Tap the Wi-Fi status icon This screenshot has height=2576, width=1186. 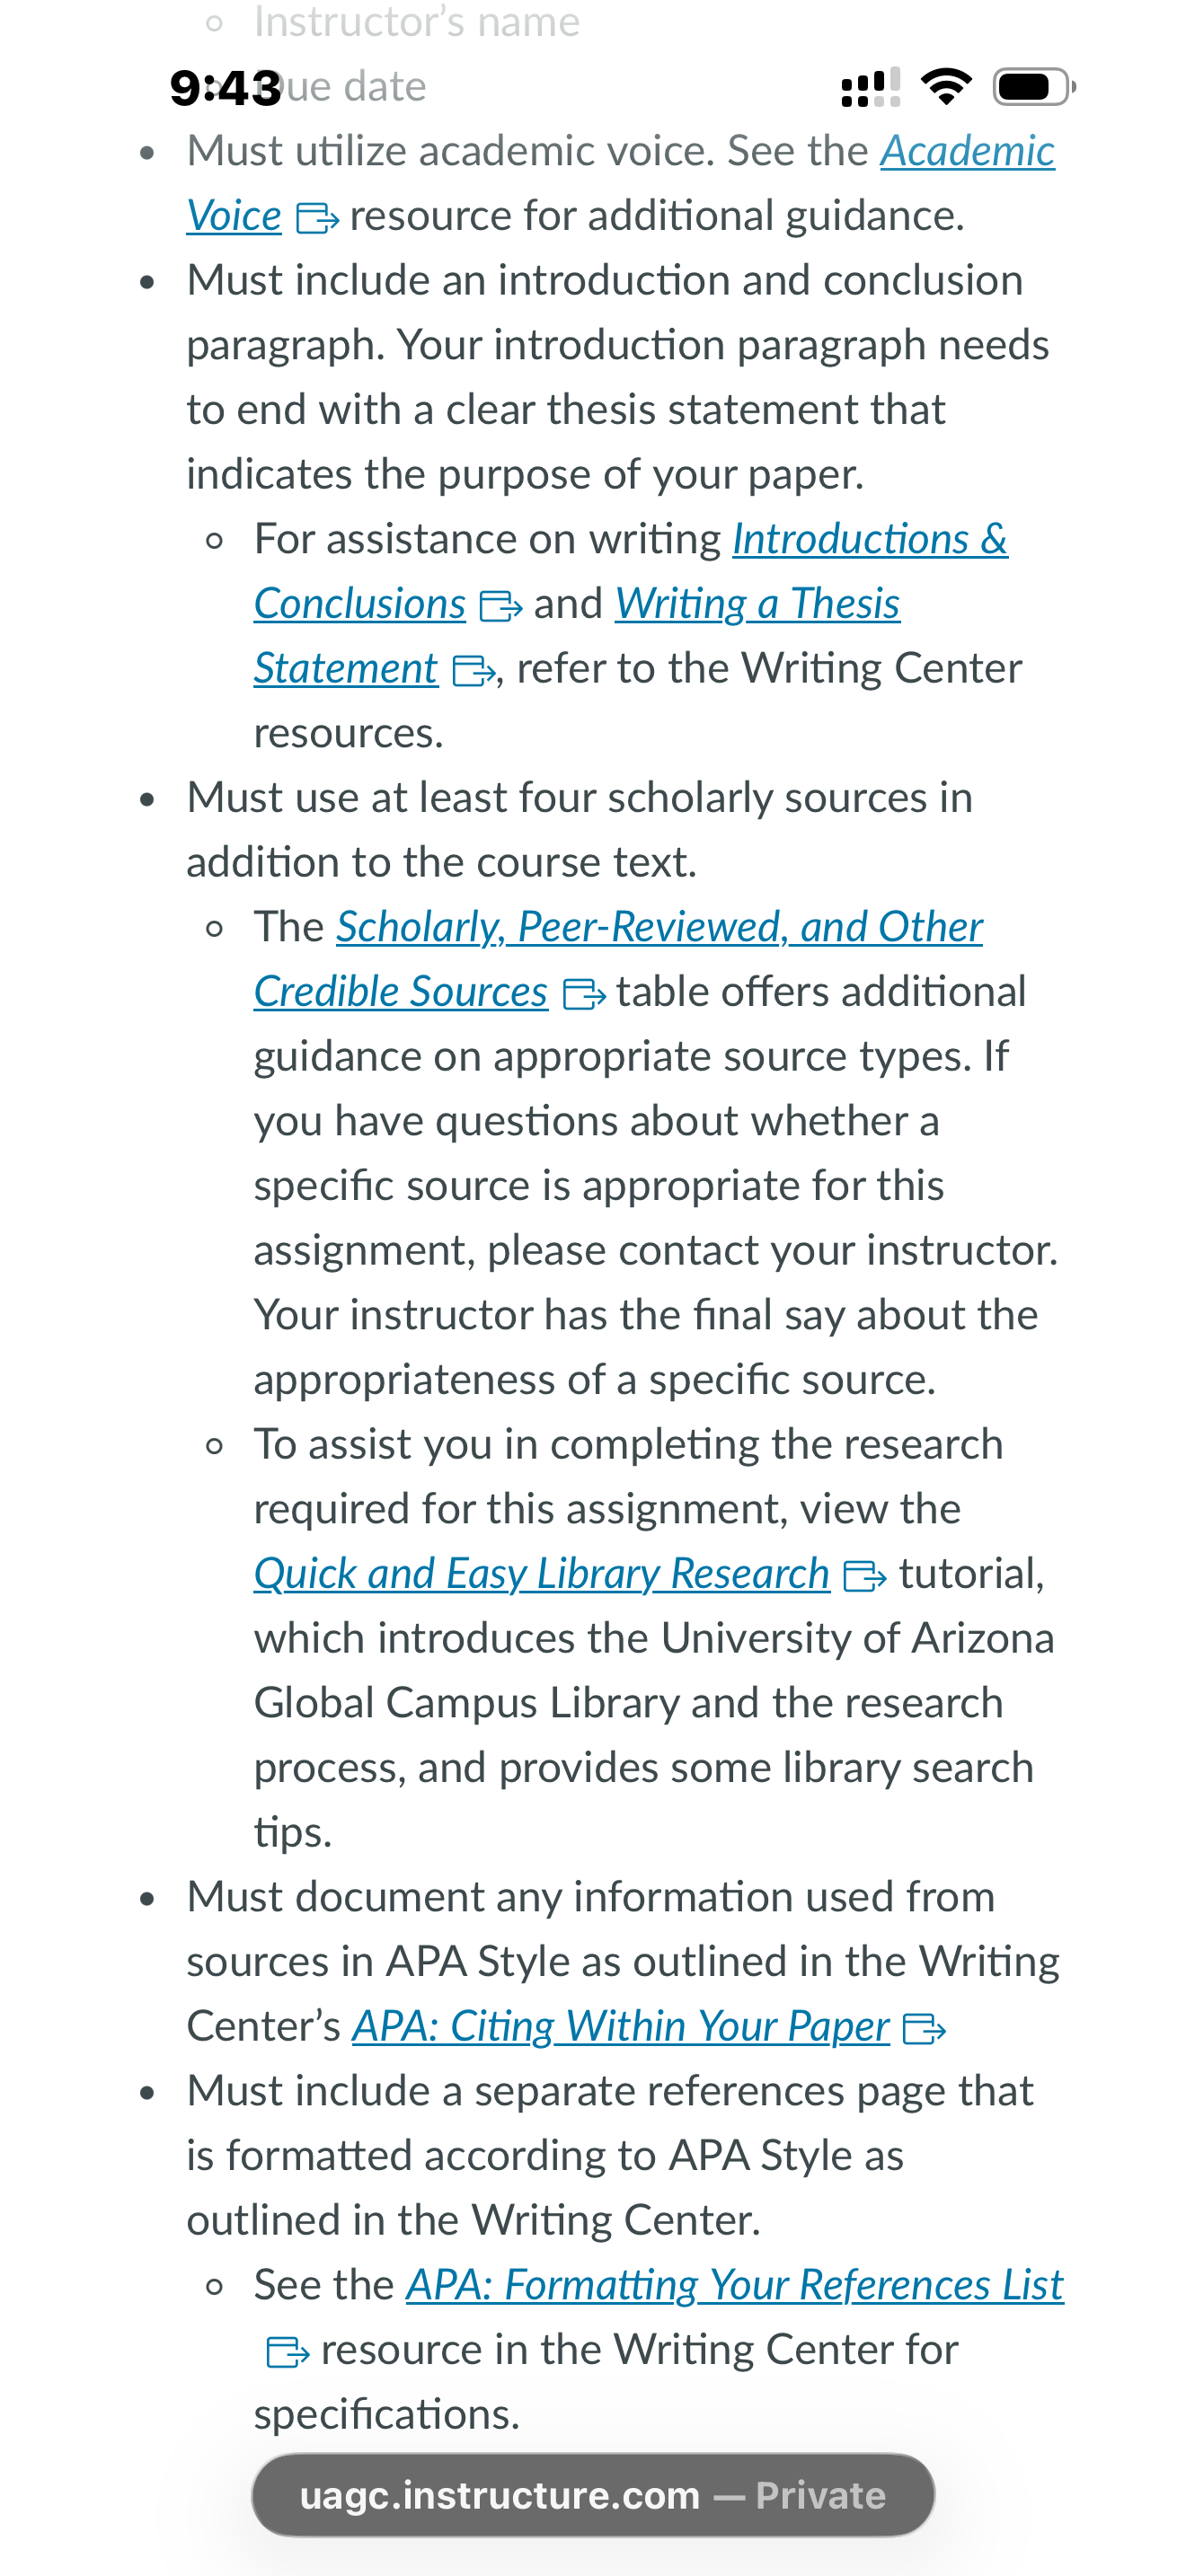click(x=946, y=87)
